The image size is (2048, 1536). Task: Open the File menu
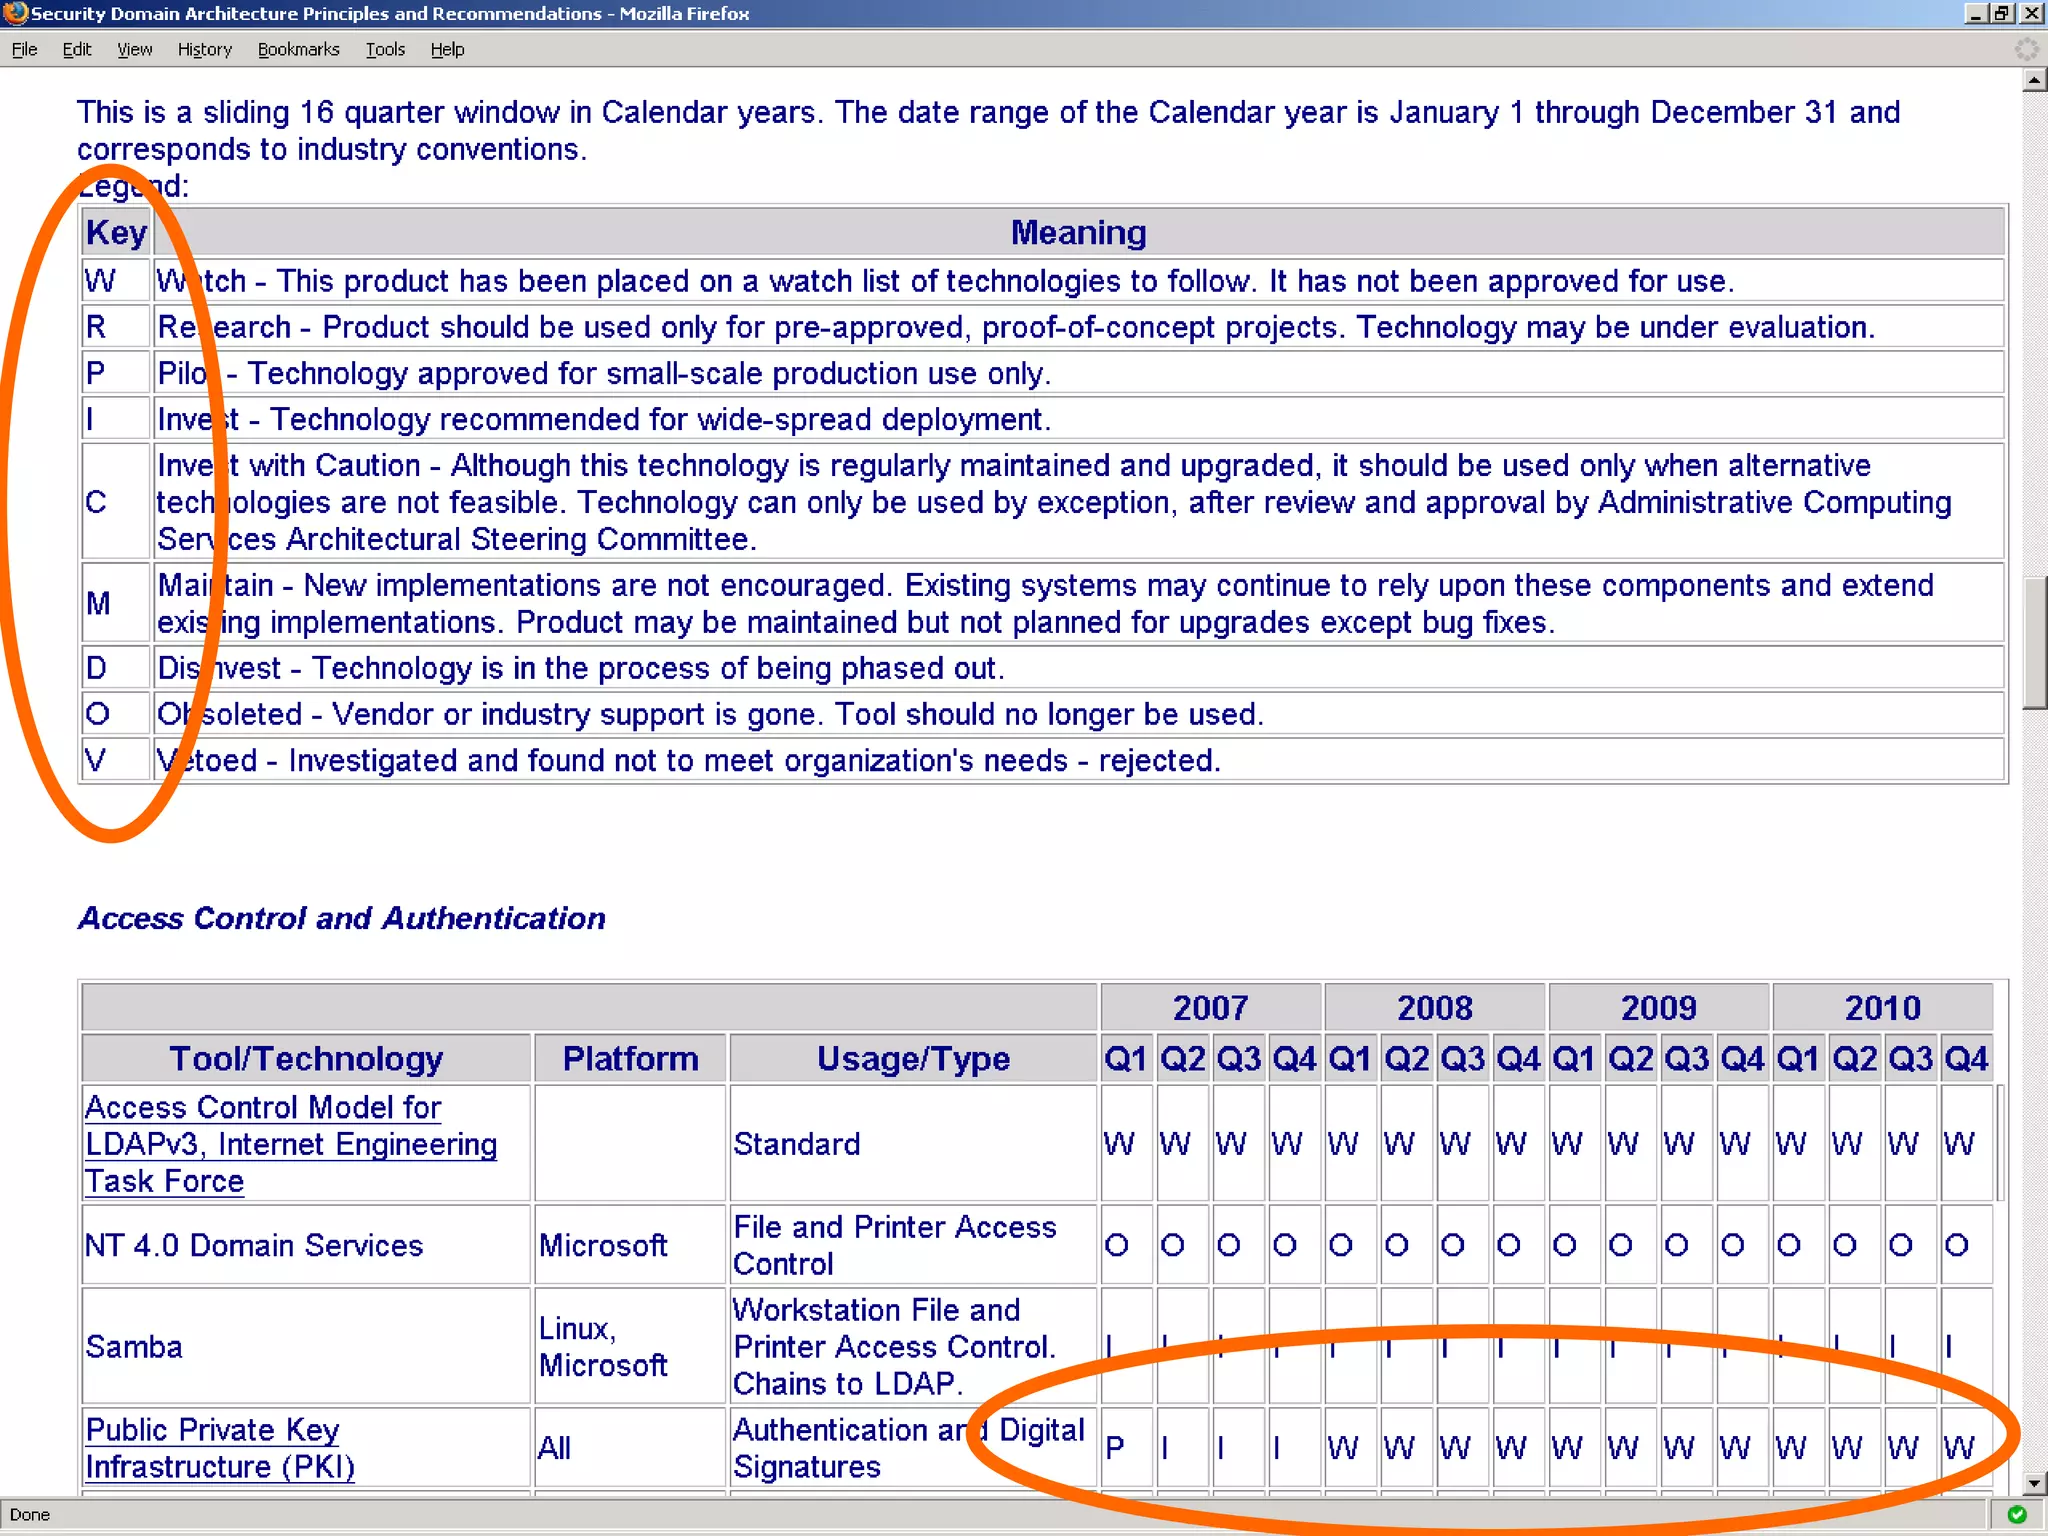[x=24, y=49]
